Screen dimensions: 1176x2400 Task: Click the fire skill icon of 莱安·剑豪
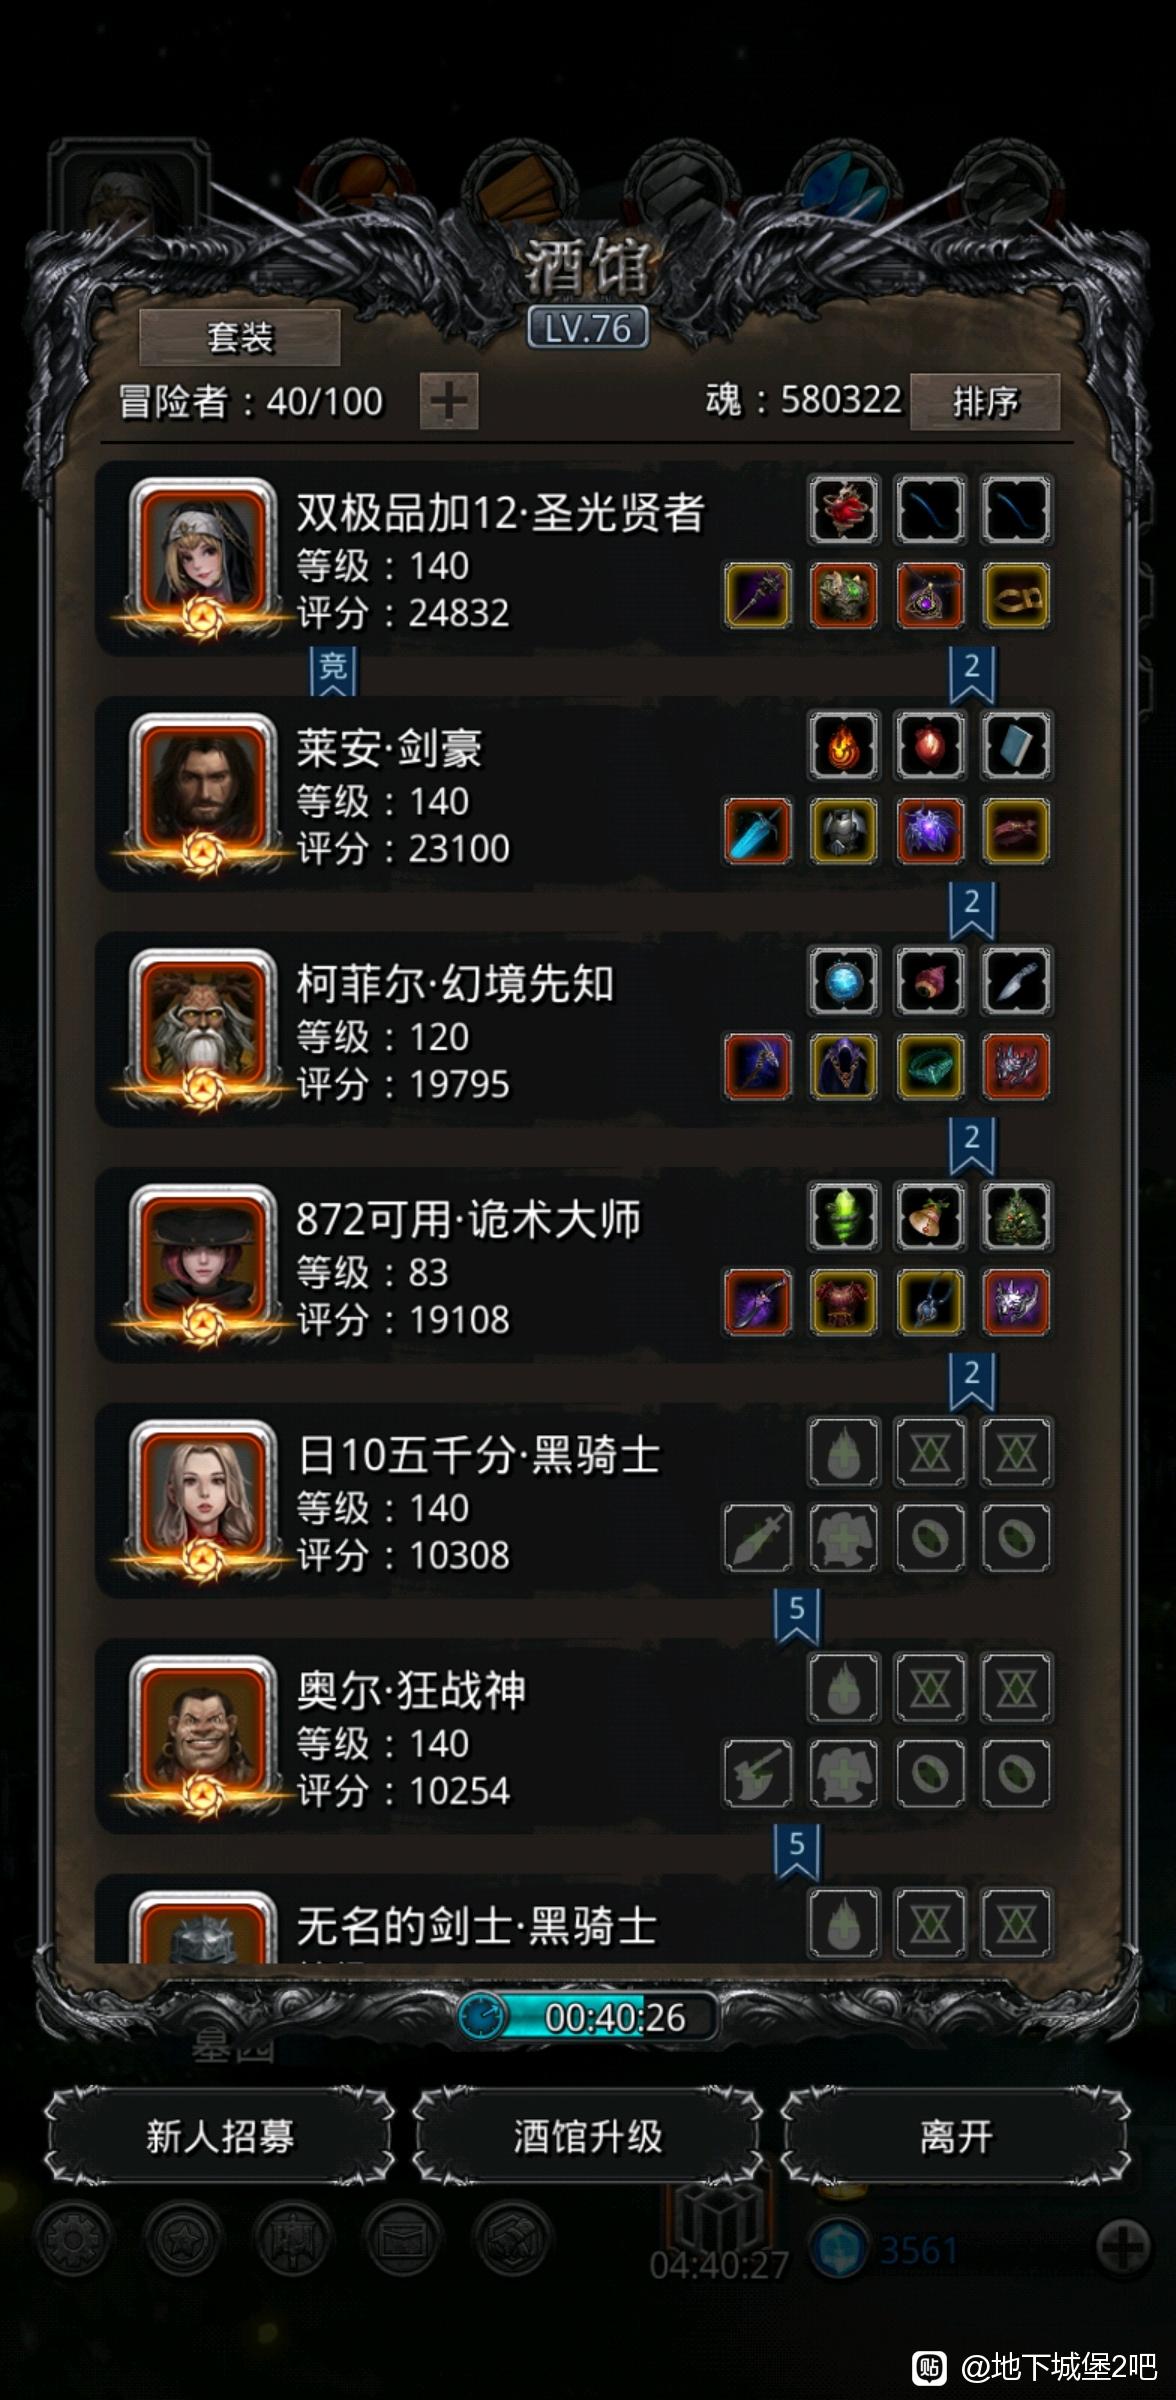(x=844, y=746)
